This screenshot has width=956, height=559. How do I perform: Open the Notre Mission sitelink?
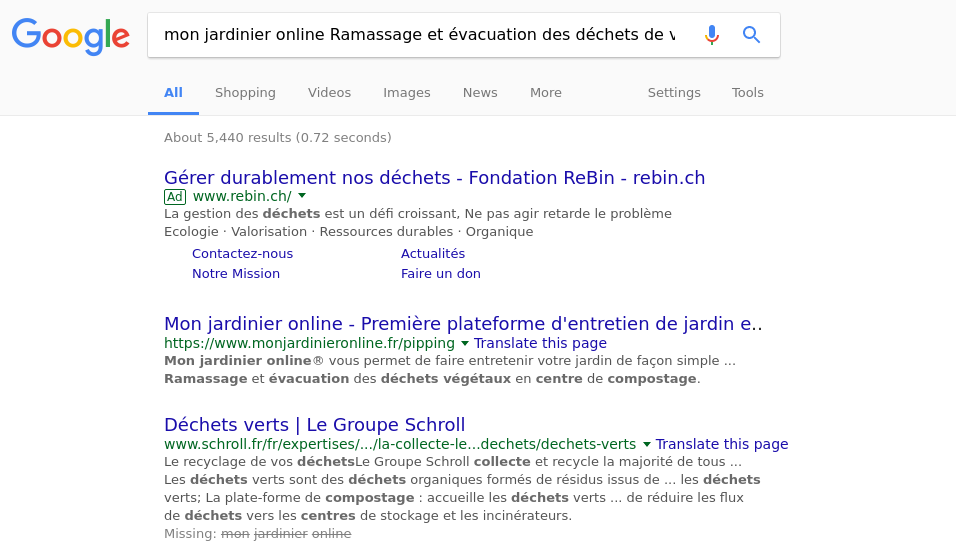pyautogui.click(x=236, y=274)
